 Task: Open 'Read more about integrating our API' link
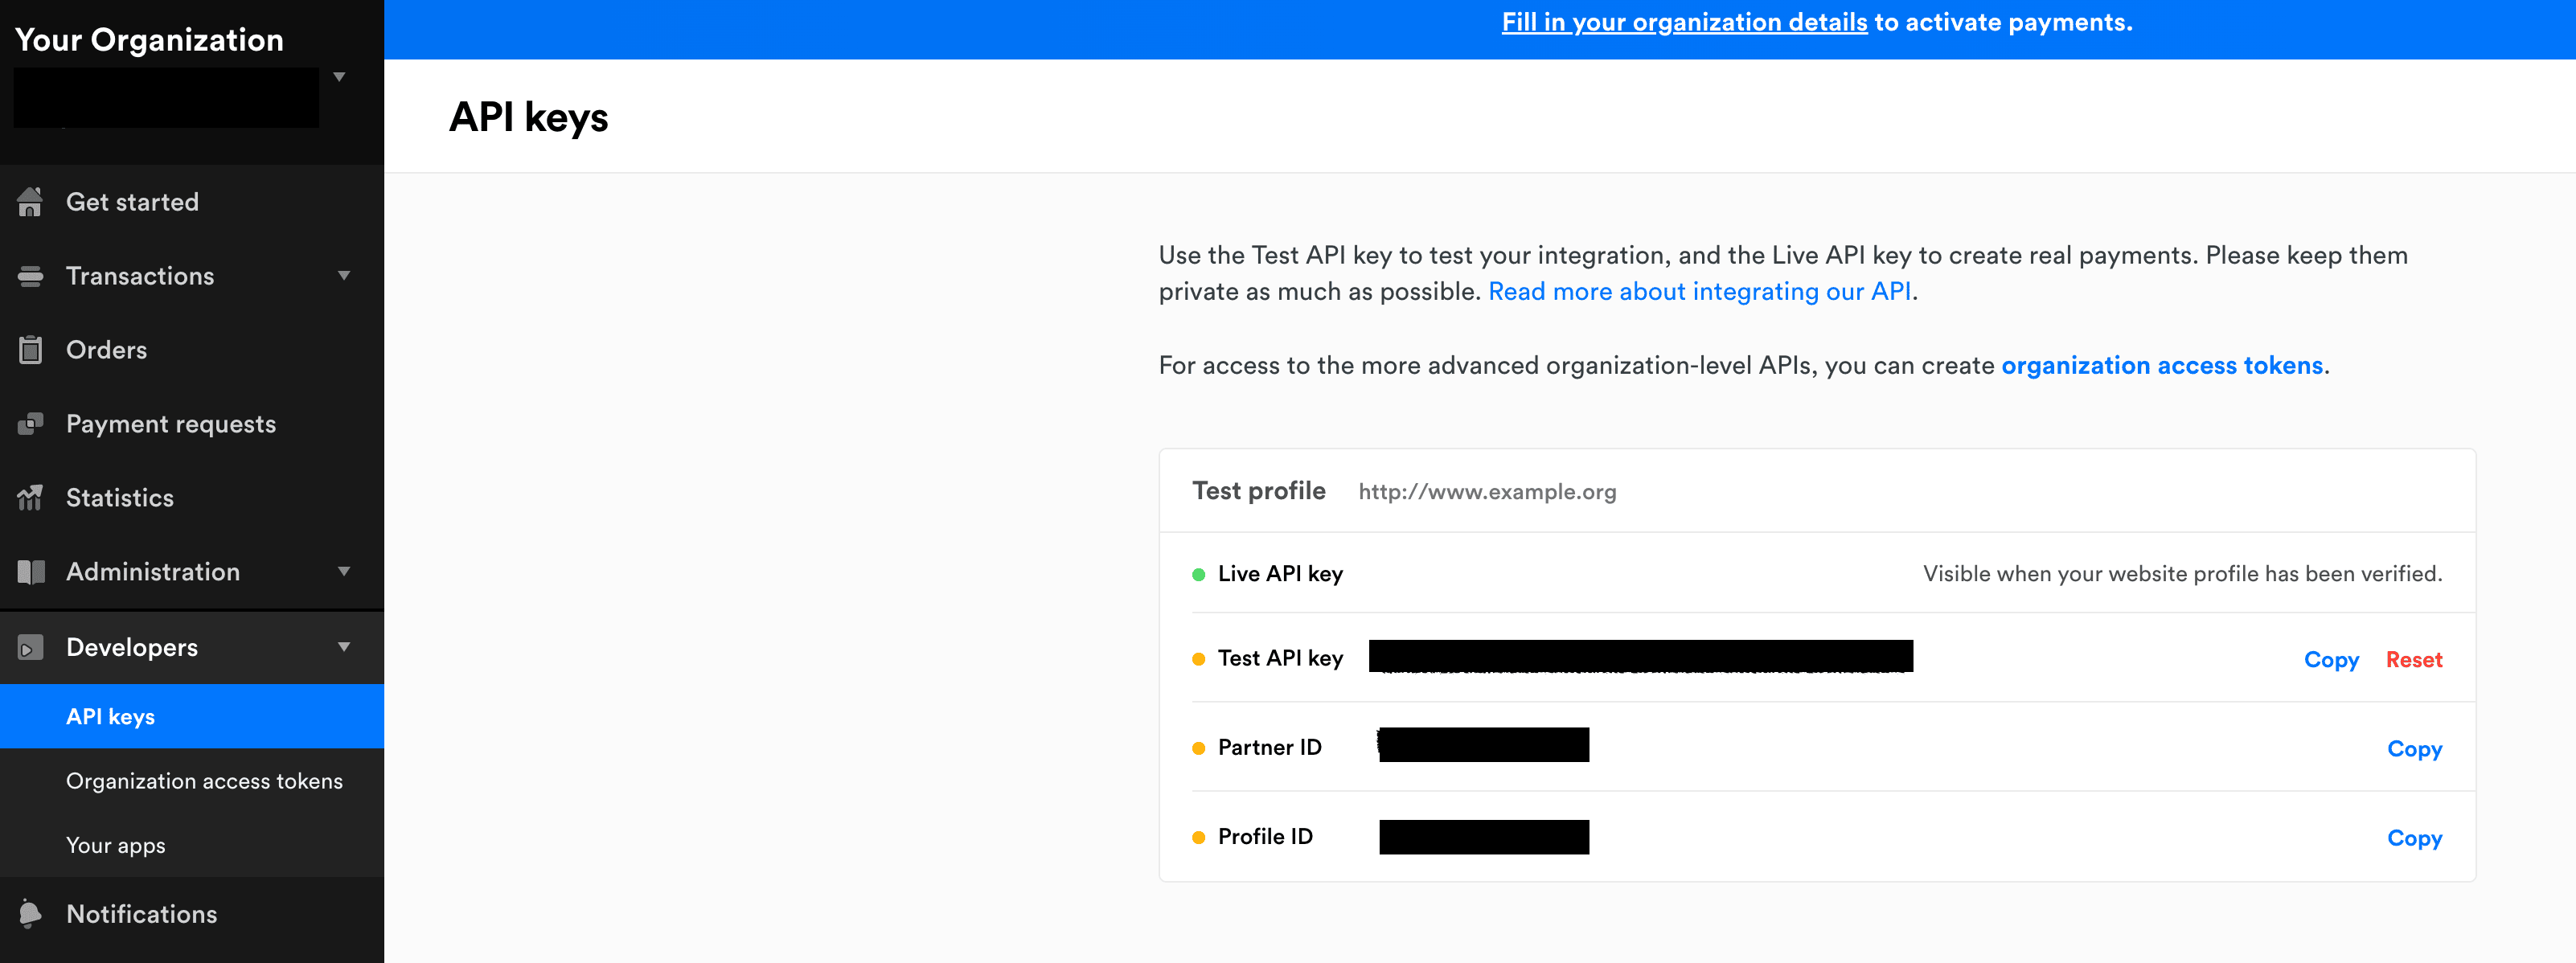click(x=1699, y=291)
